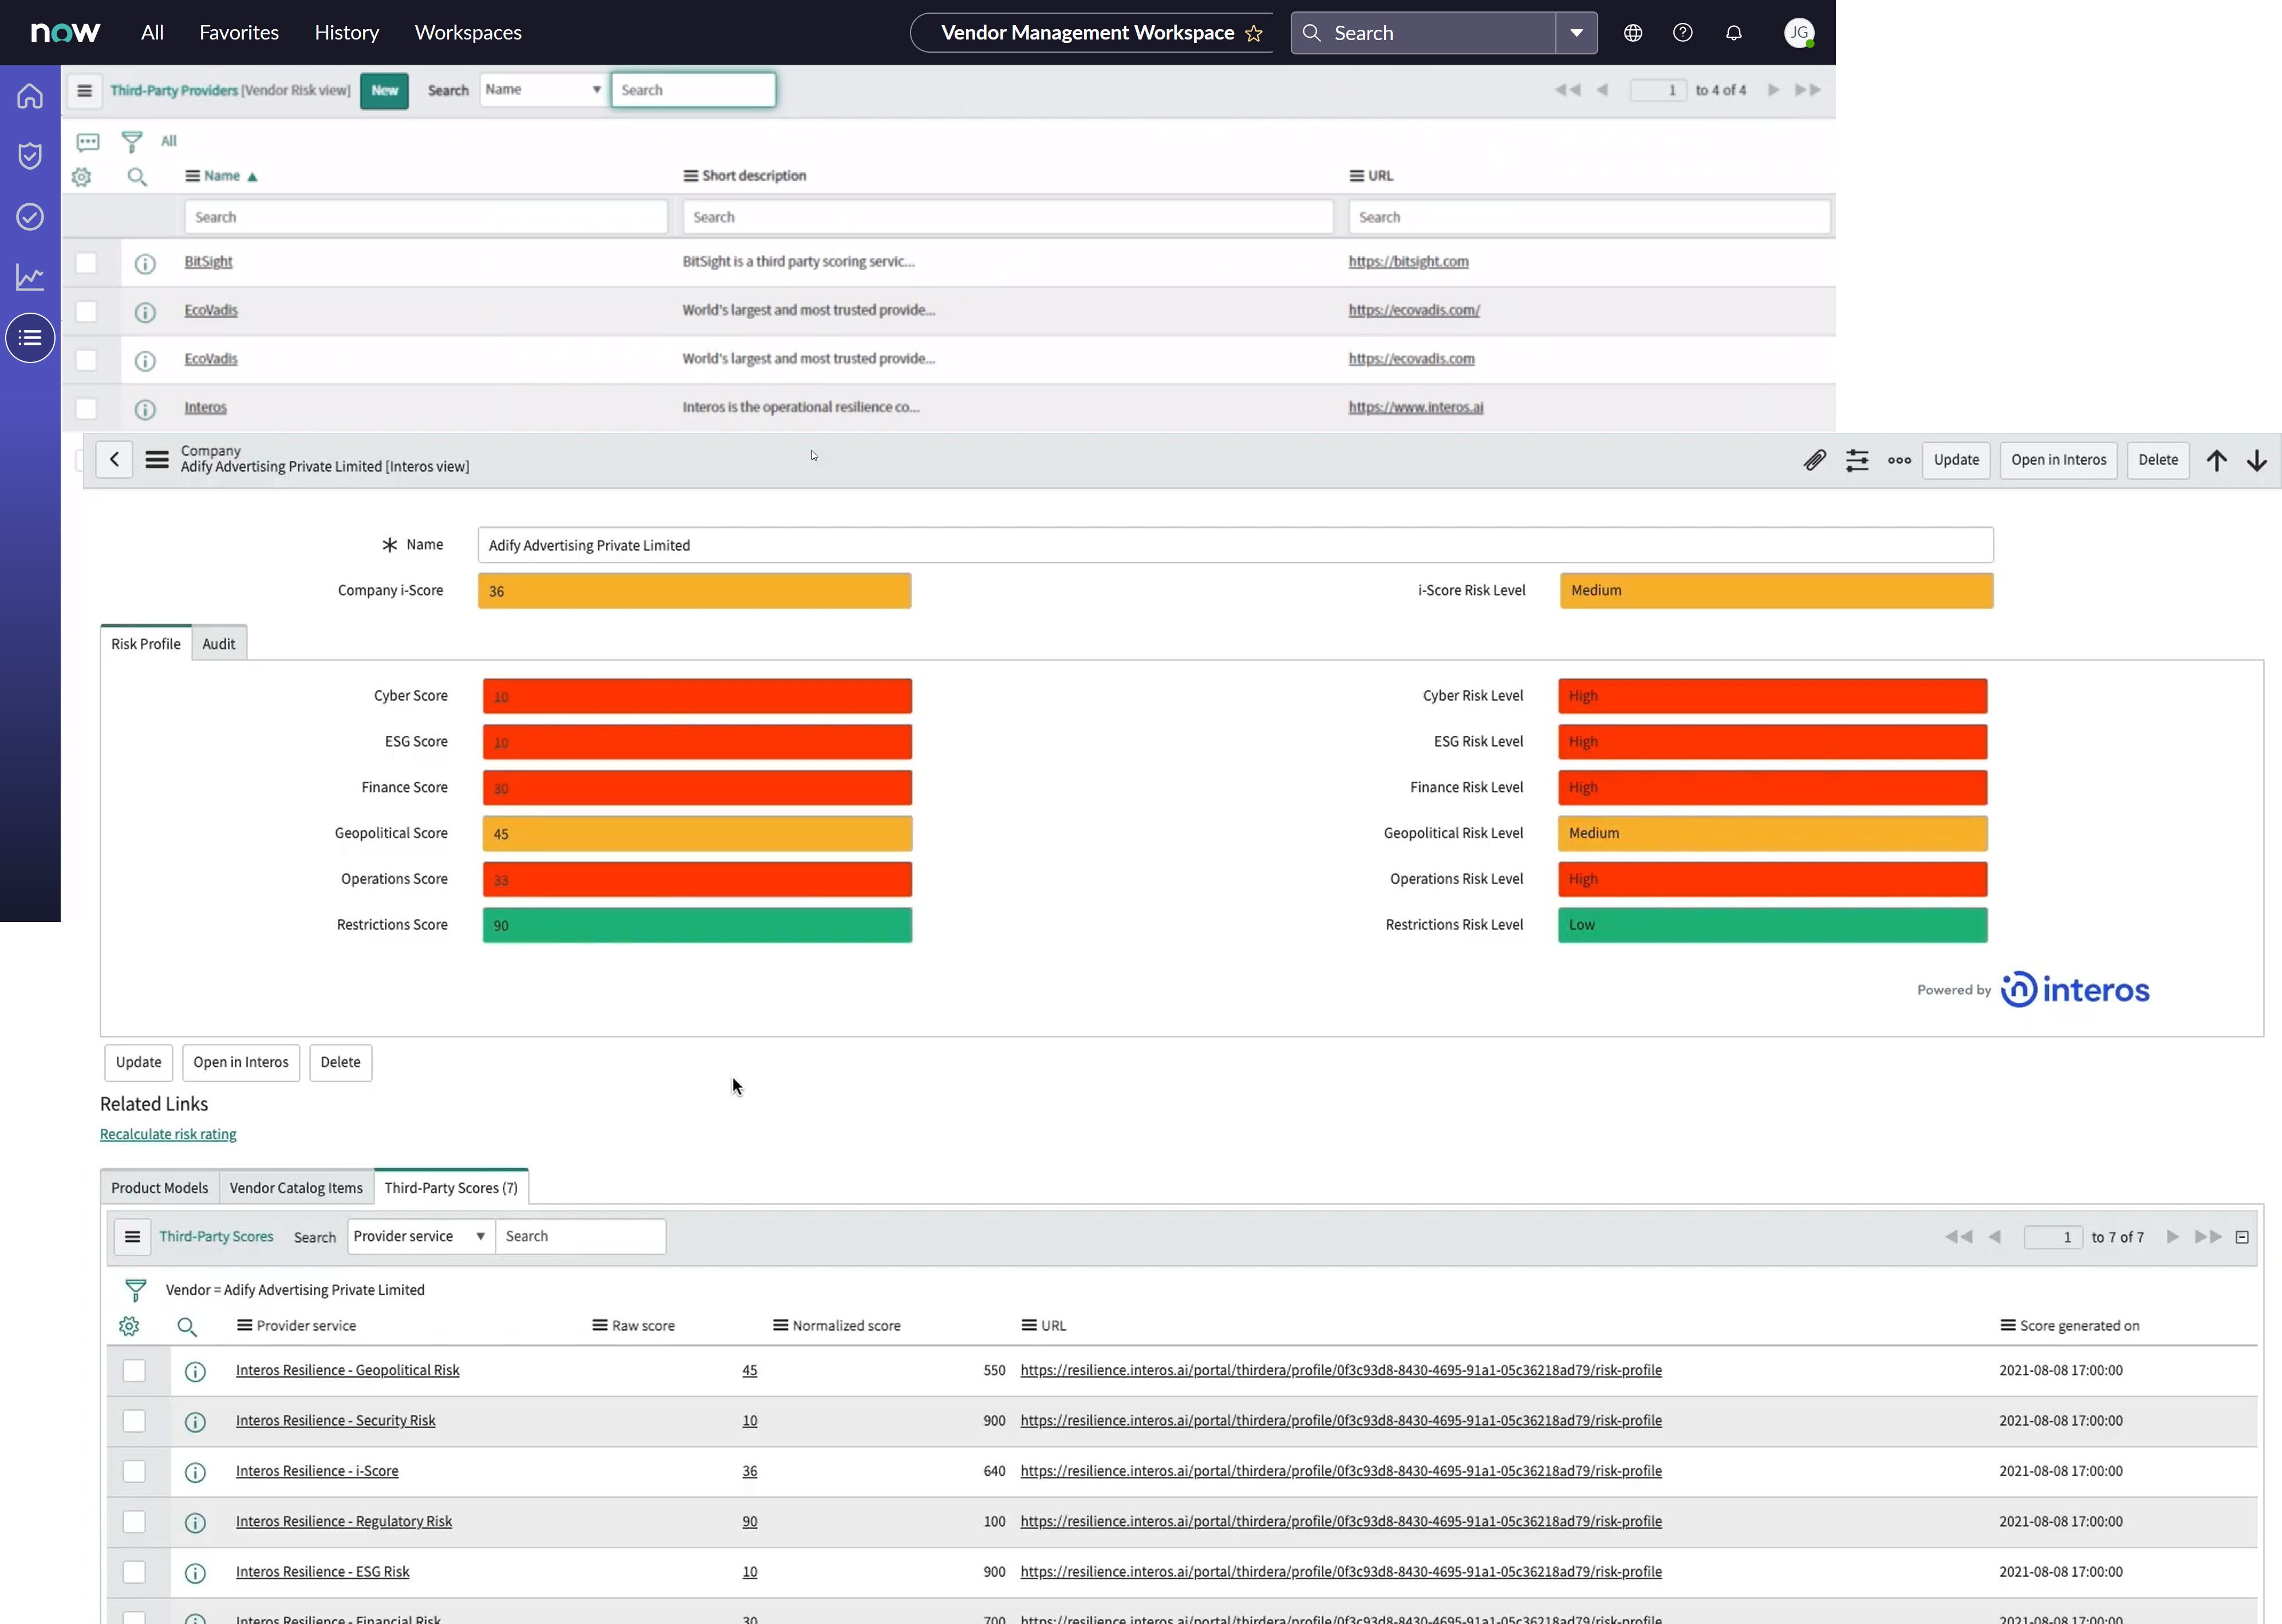Go to previous record up arrow
The height and width of the screenshot is (1624, 2282).
click(x=2216, y=460)
